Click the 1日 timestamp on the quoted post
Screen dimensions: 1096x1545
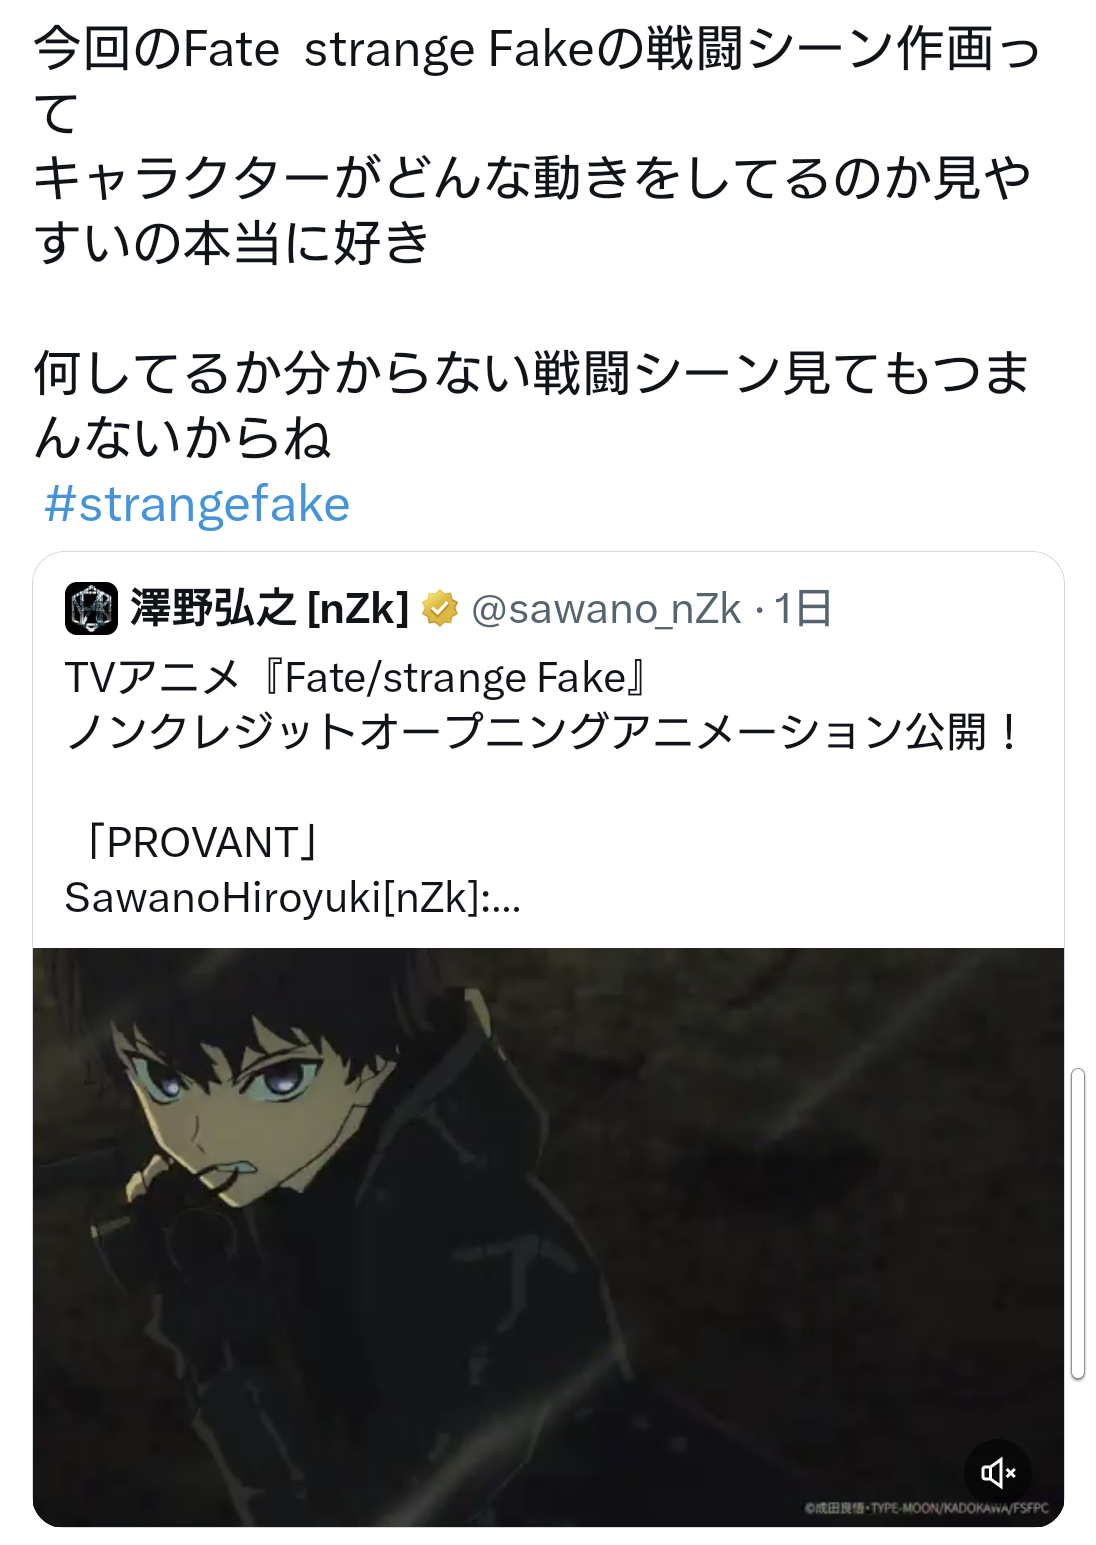click(x=803, y=608)
